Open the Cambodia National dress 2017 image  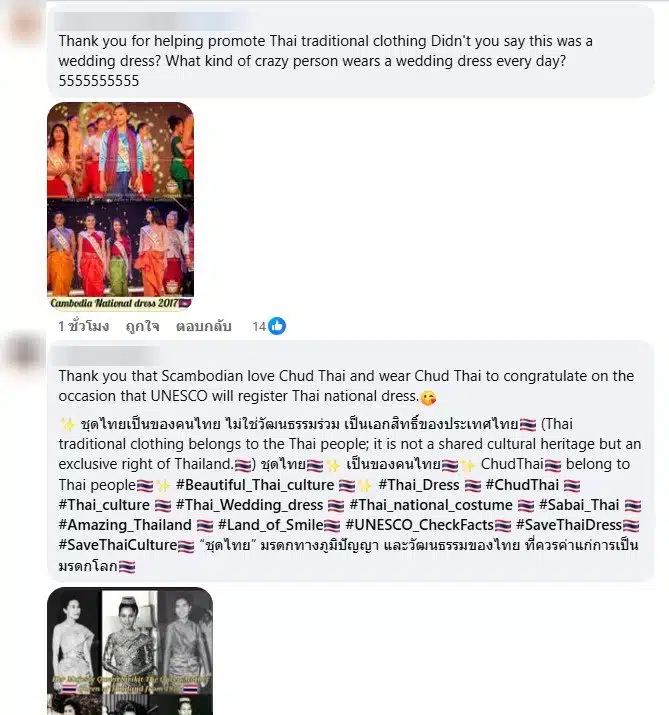click(120, 206)
